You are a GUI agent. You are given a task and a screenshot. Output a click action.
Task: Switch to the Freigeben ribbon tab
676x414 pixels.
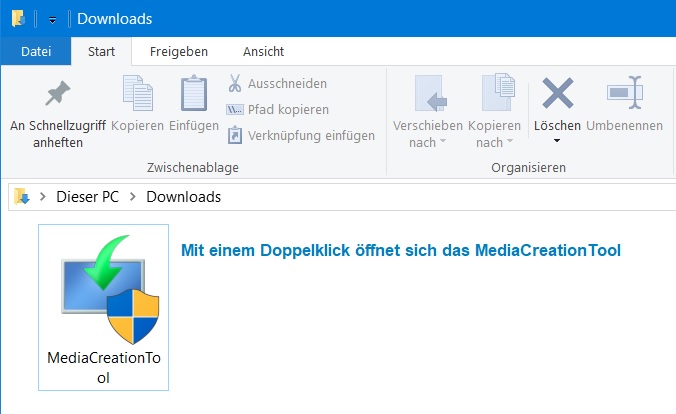coord(178,51)
